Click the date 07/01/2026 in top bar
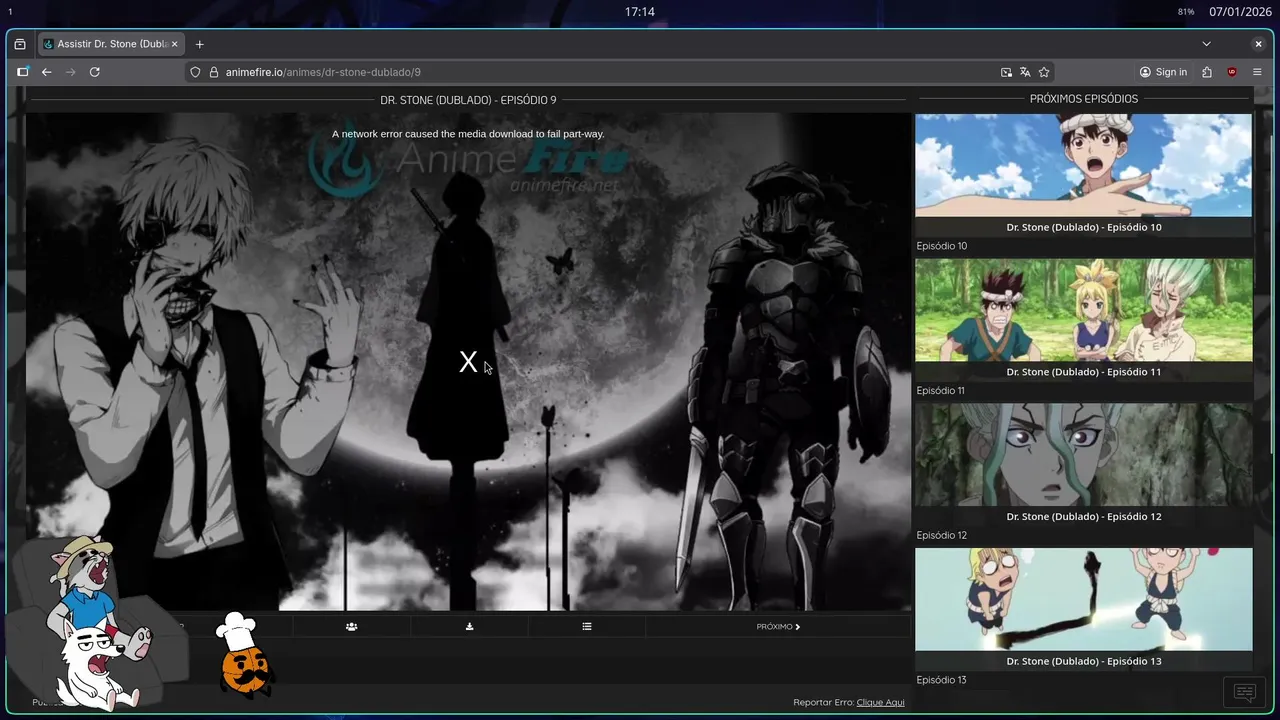The width and height of the screenshot is (1280, 720). coord(1240,12)
